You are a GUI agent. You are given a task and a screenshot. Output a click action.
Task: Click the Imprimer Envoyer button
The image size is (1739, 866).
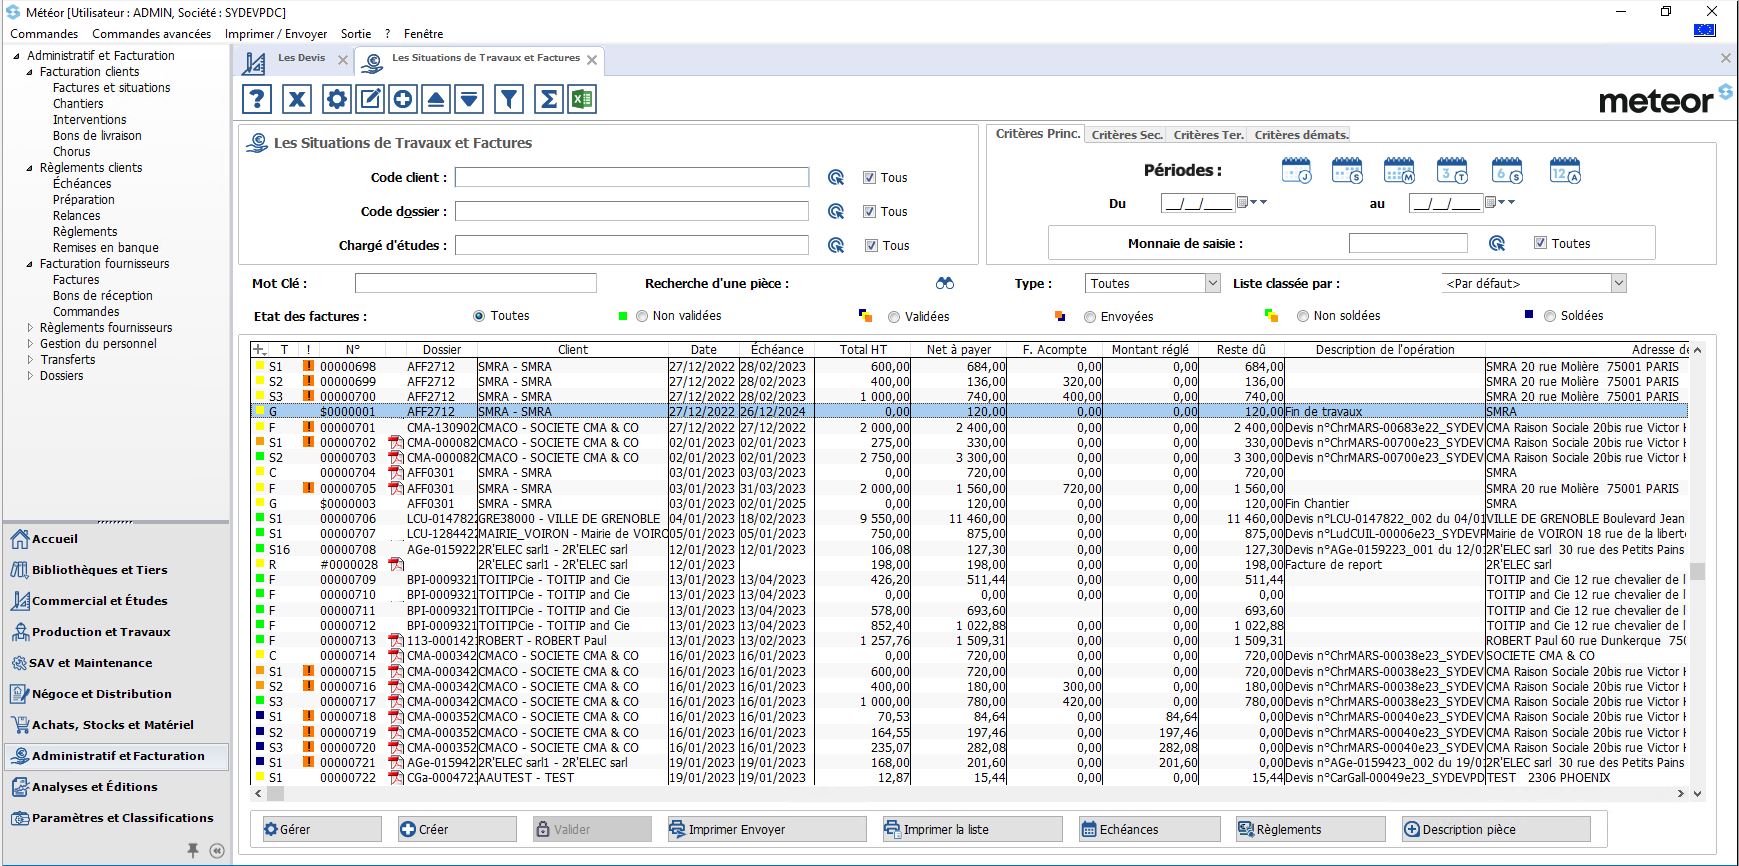tap(766, 830)
